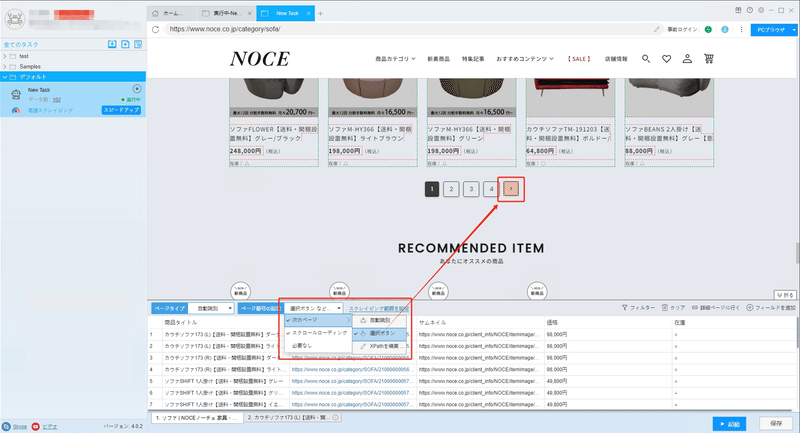Click the import task icon beside 全てのタスク
This screenshot has width=800, height=433.
[112, 44]
